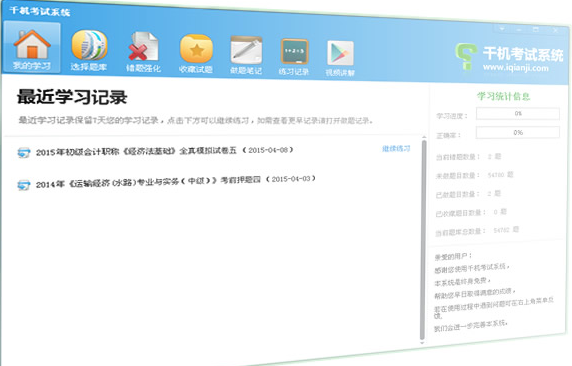
Task: Click the icon beside the 2015 record
Action: point(24,153)
